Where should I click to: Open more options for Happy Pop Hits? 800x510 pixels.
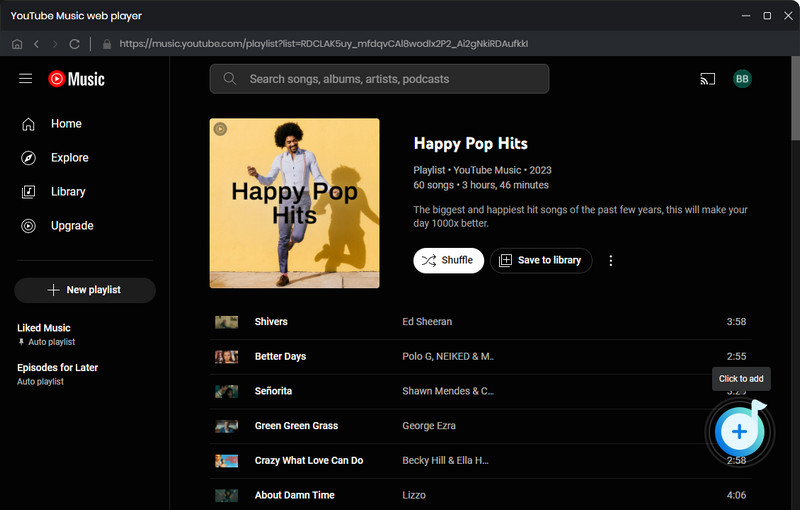[x=610, y=261]
